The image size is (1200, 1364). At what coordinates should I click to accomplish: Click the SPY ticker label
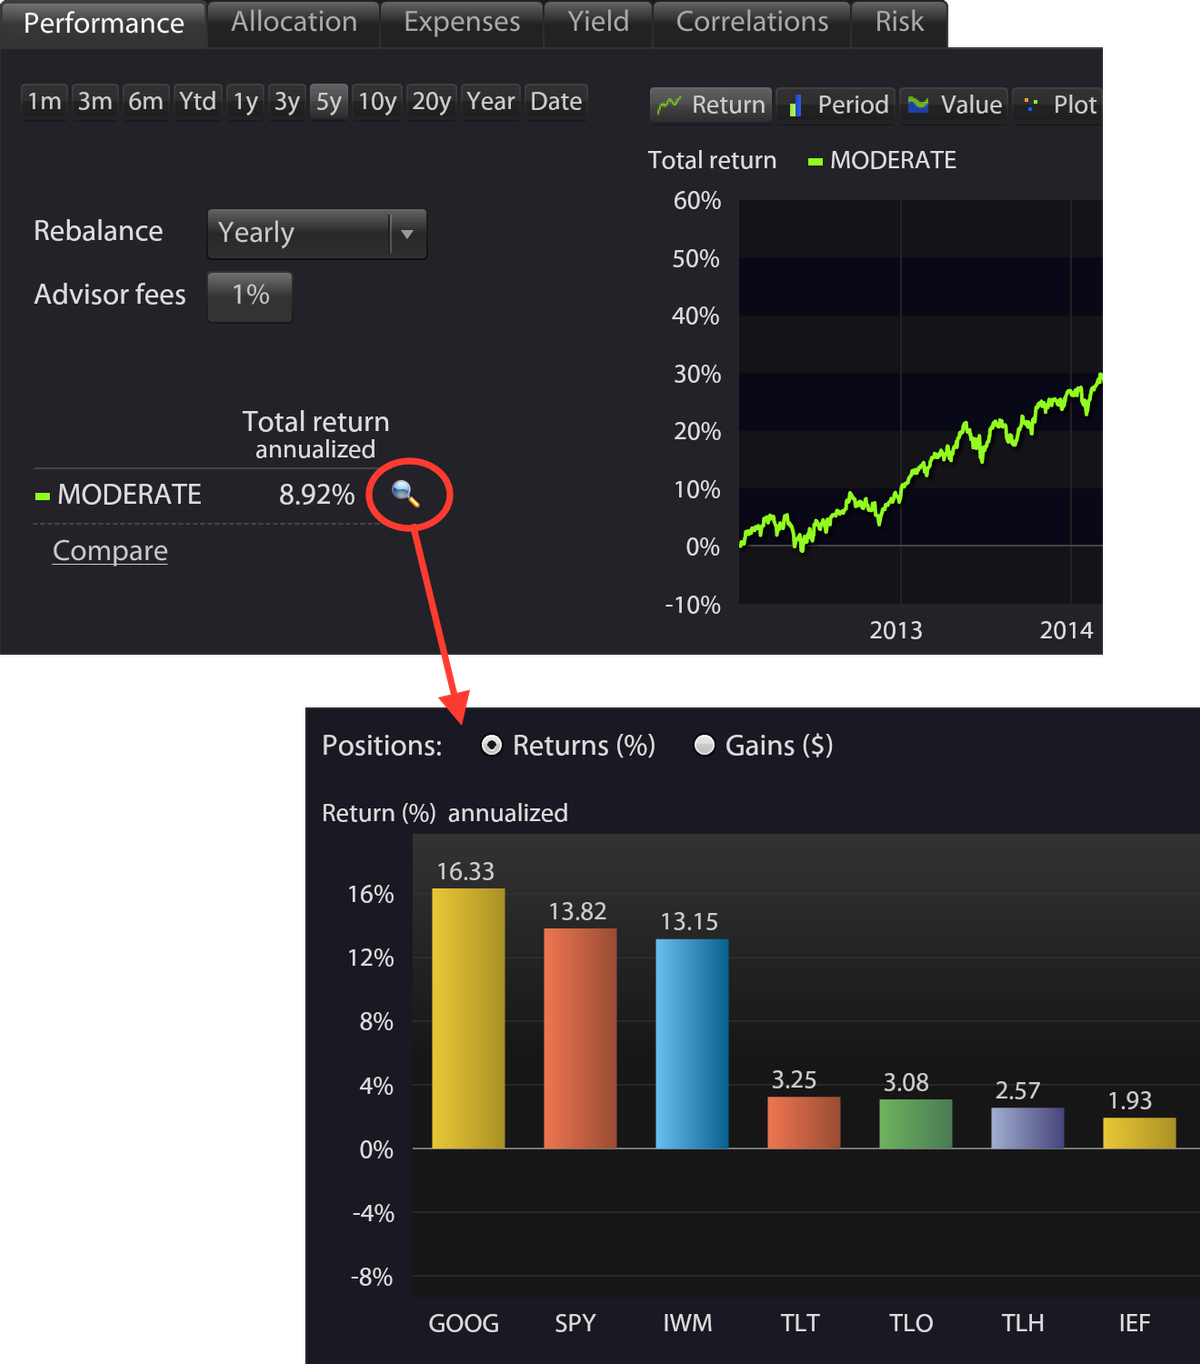(575, 1323)
